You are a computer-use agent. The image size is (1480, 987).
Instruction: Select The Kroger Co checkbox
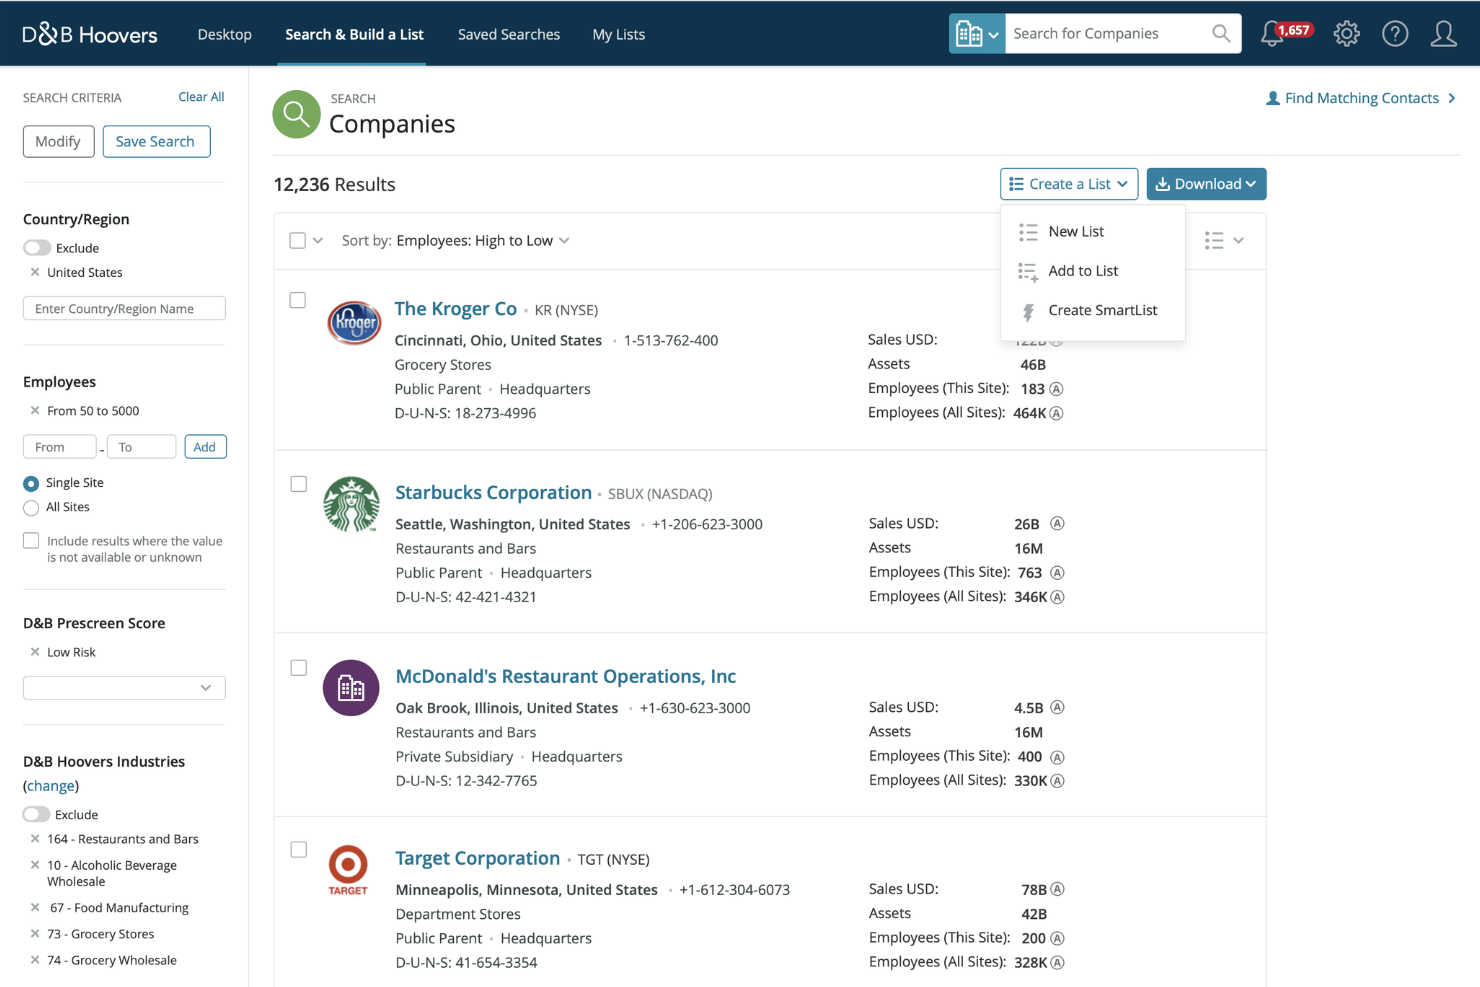pos(297,300)
